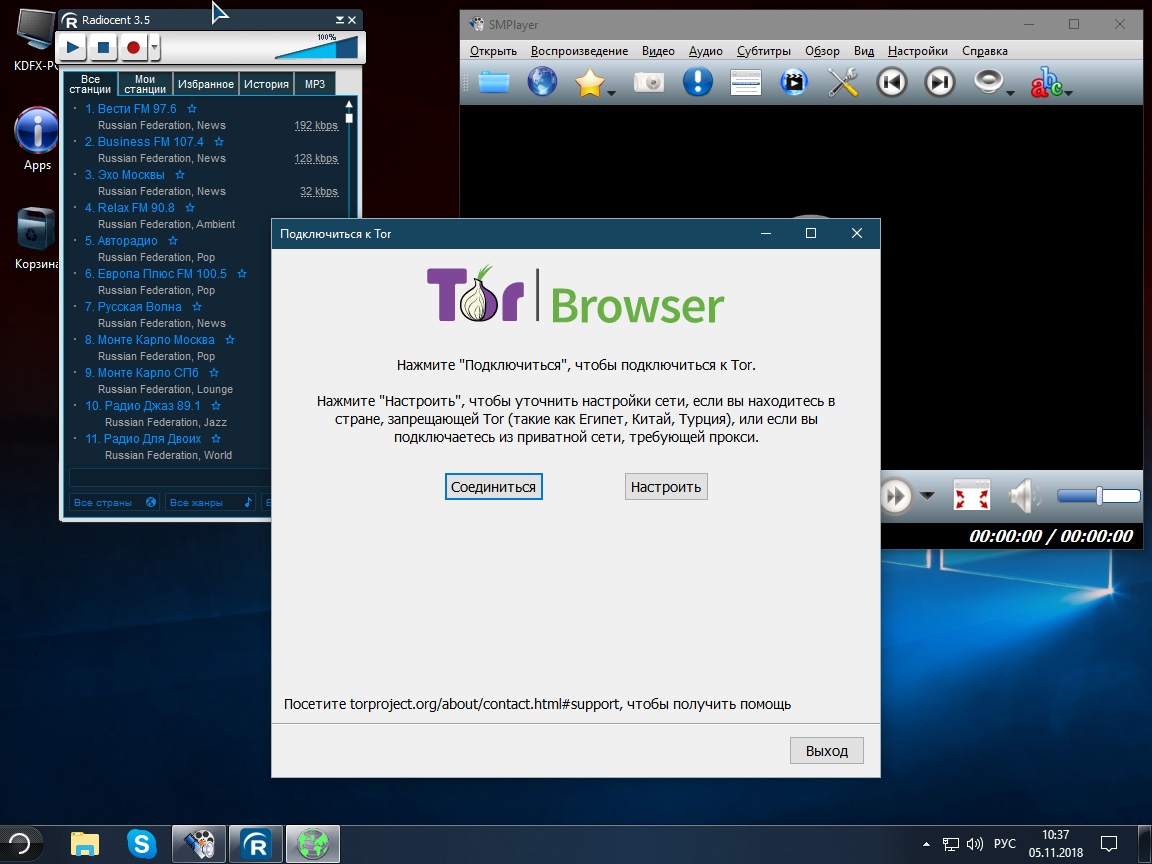Screen dimensions: 1152x864
Task: Show media info via blue exclamation icon
Action: point(697,82)
